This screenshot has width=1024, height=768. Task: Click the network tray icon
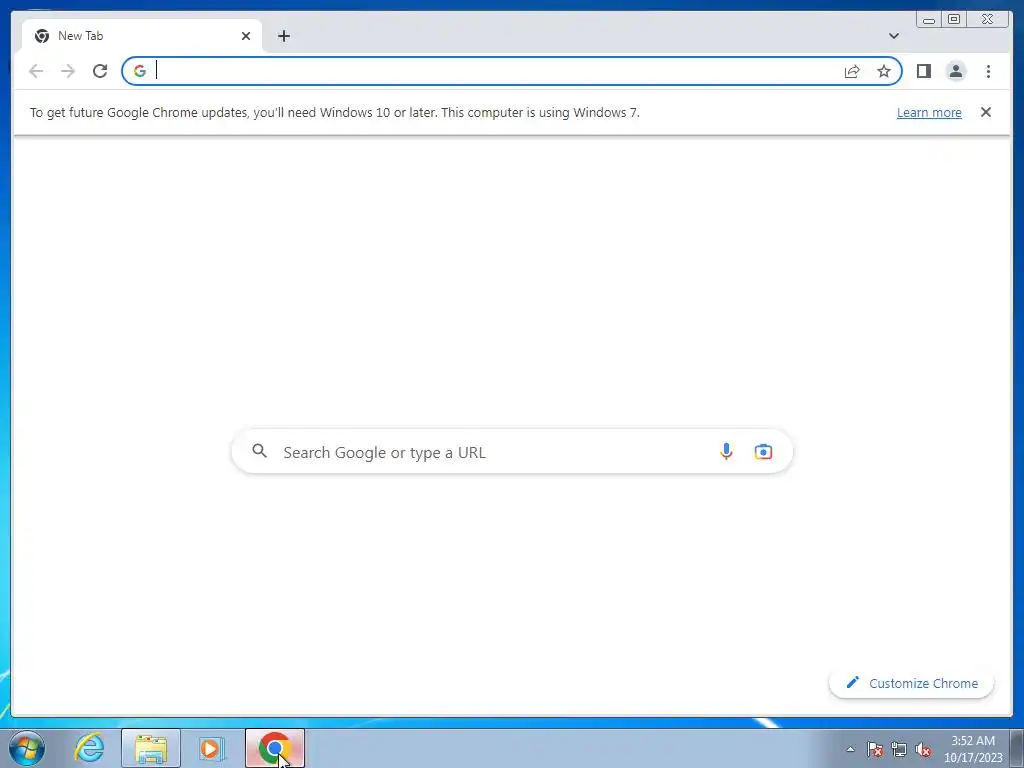click(x=899, y=749)
